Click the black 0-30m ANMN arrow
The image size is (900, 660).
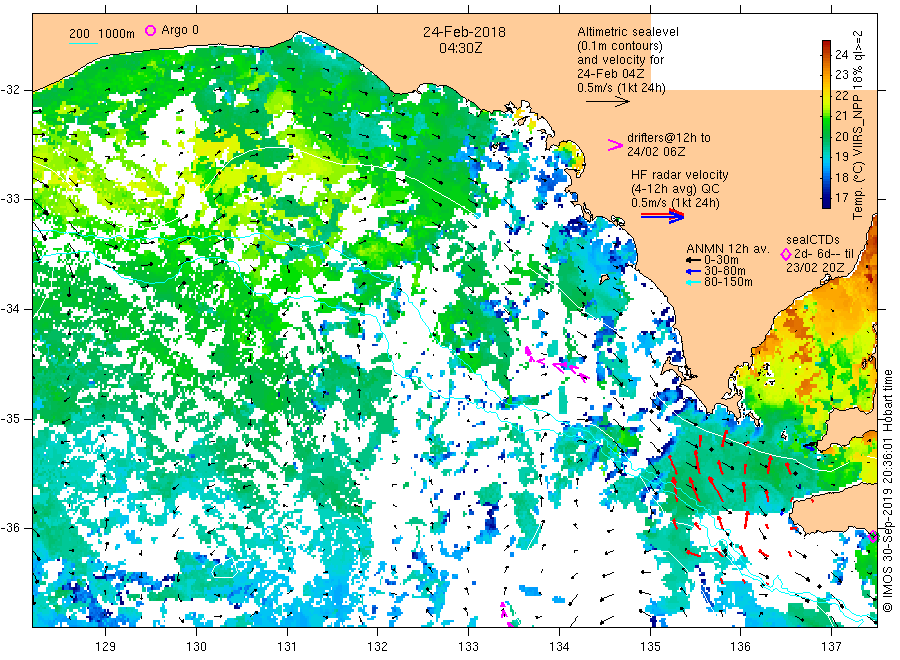coord(693,261)
